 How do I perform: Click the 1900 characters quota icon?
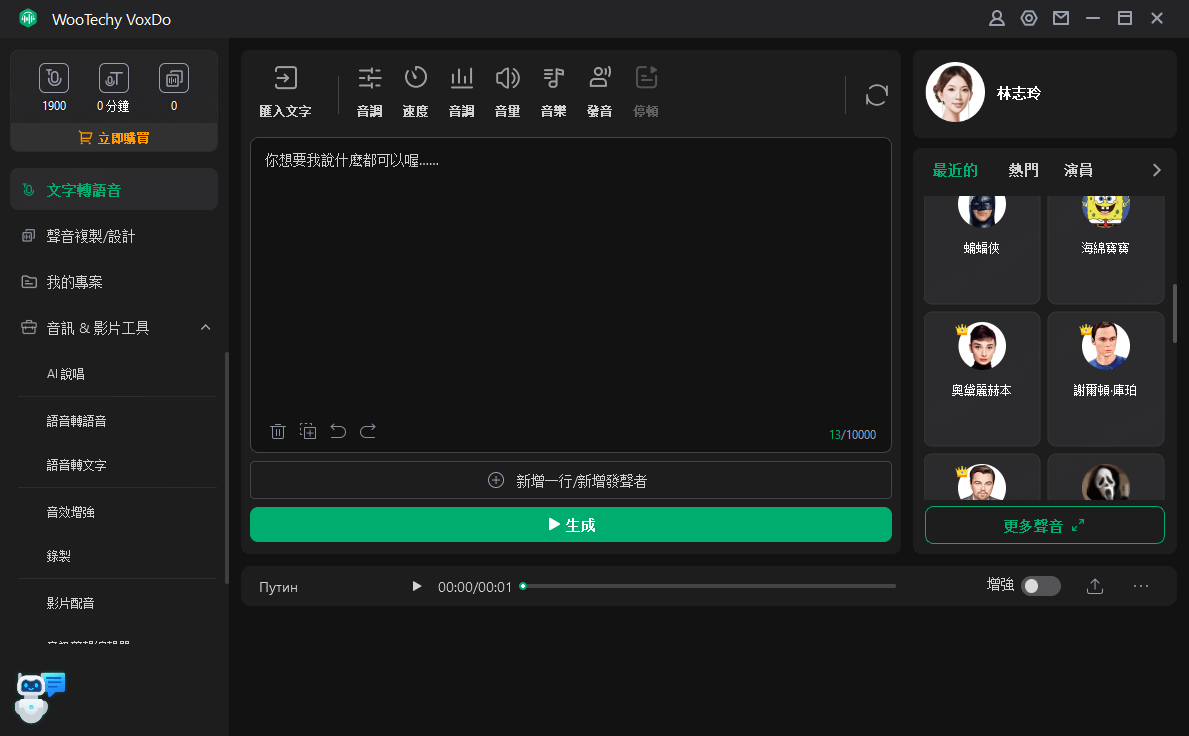54,78
